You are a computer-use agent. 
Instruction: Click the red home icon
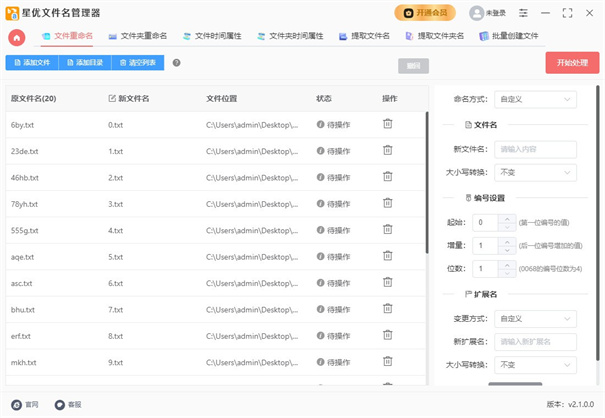[x=17, y=36]
